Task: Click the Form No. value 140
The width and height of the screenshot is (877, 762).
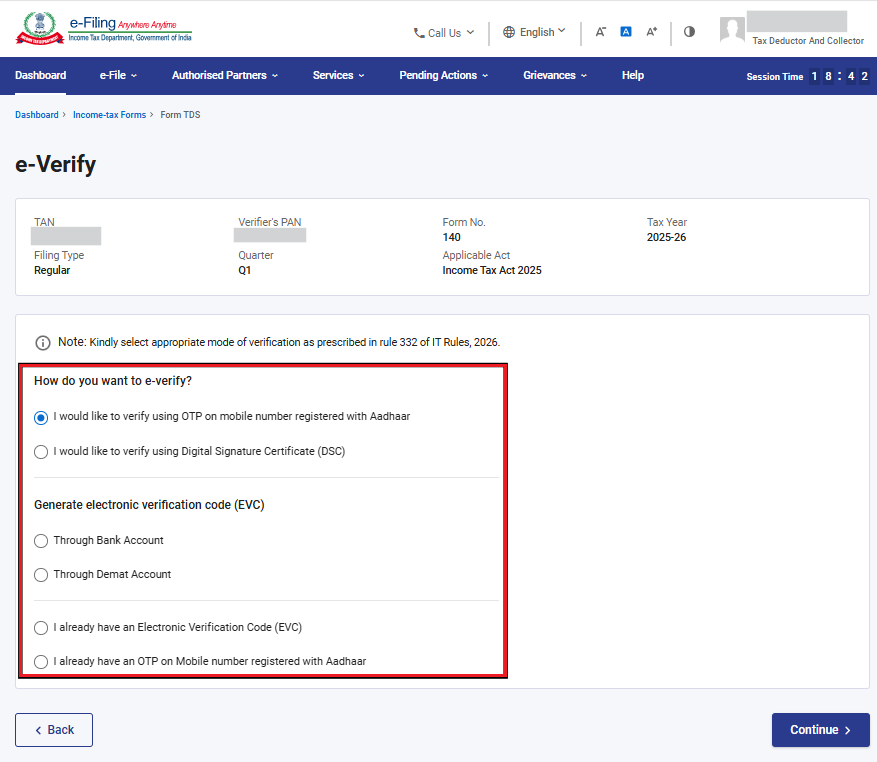Action: pyautogui.click(x=451, y=237)
